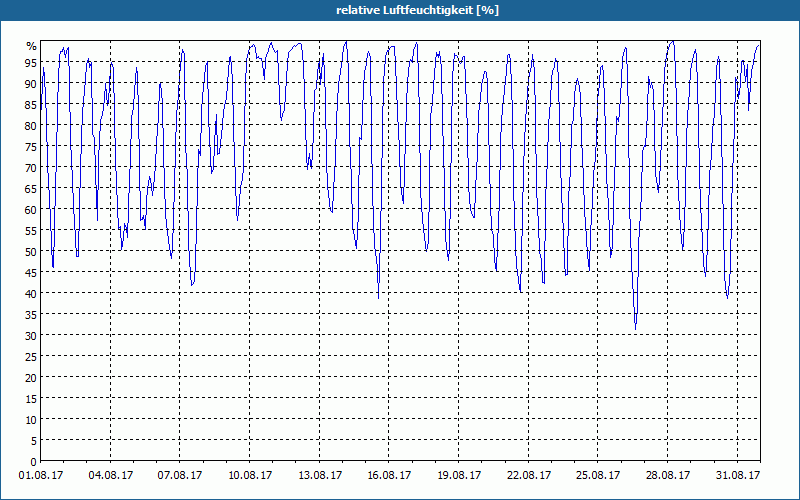
Task: Click the x-axis date label 22.08.17
Action: point(529,476)
